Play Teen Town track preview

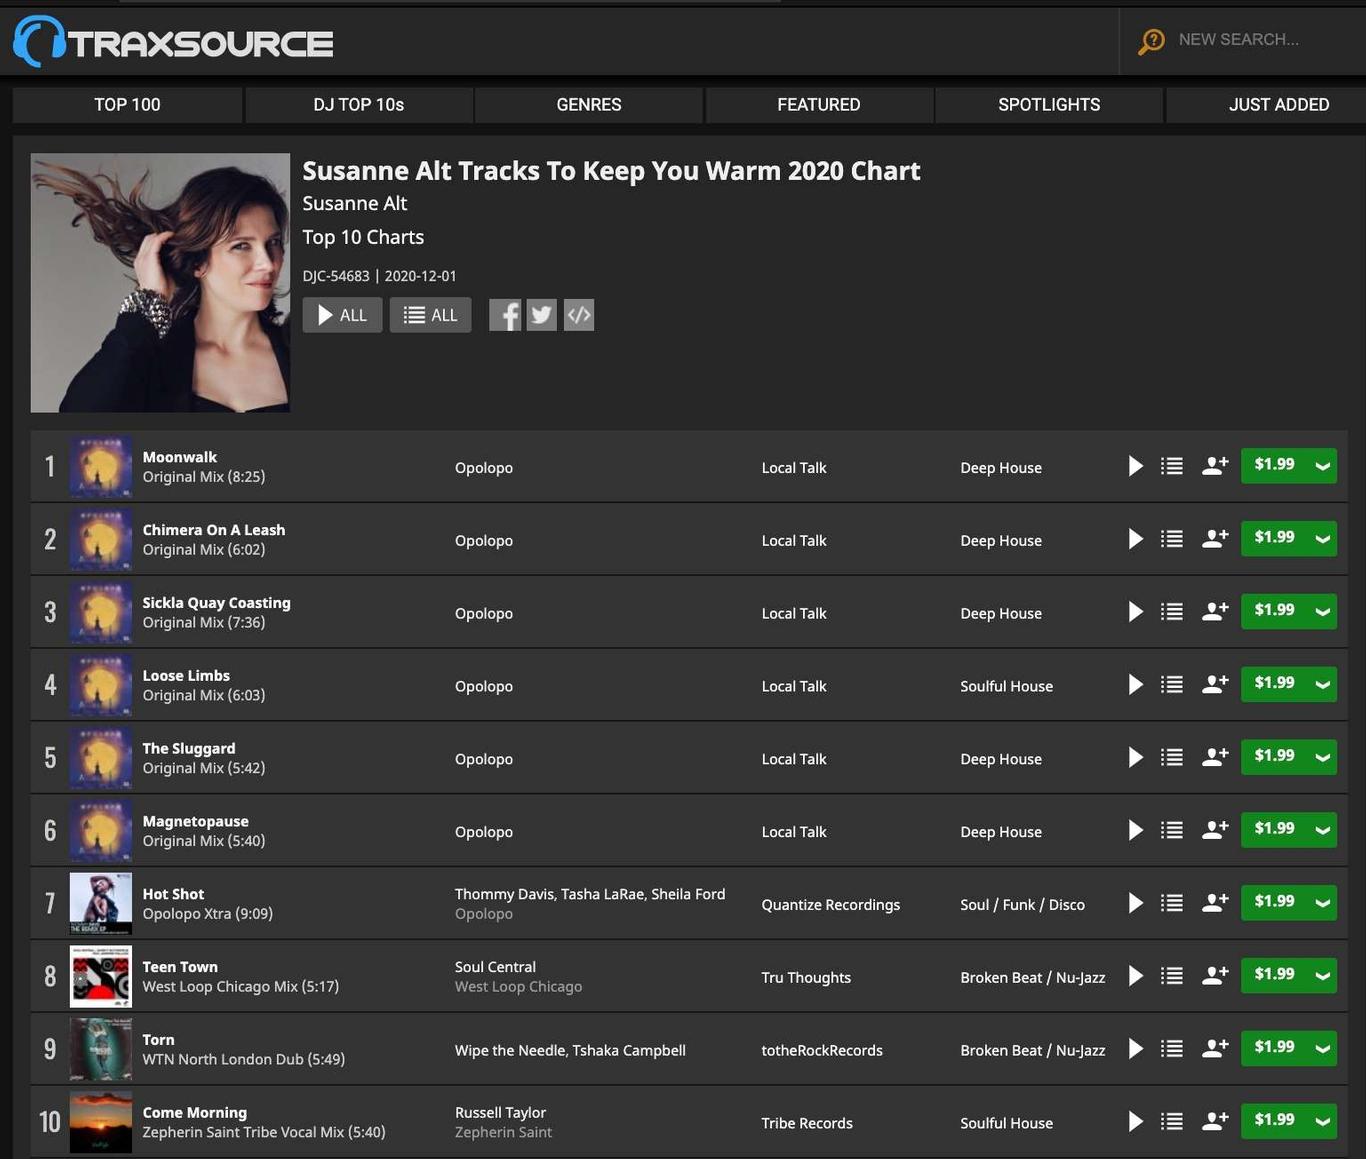[x=1136, y=976]
